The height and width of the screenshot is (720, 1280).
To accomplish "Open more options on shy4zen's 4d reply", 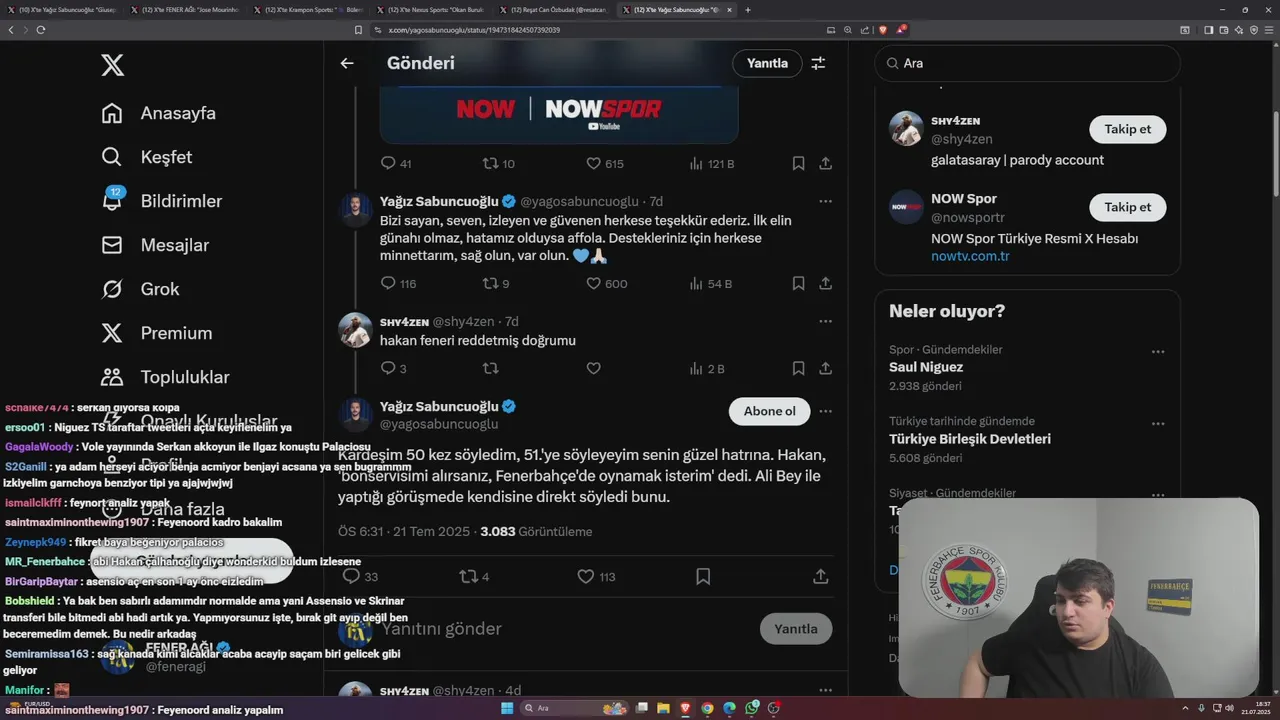I will [825, 691].
